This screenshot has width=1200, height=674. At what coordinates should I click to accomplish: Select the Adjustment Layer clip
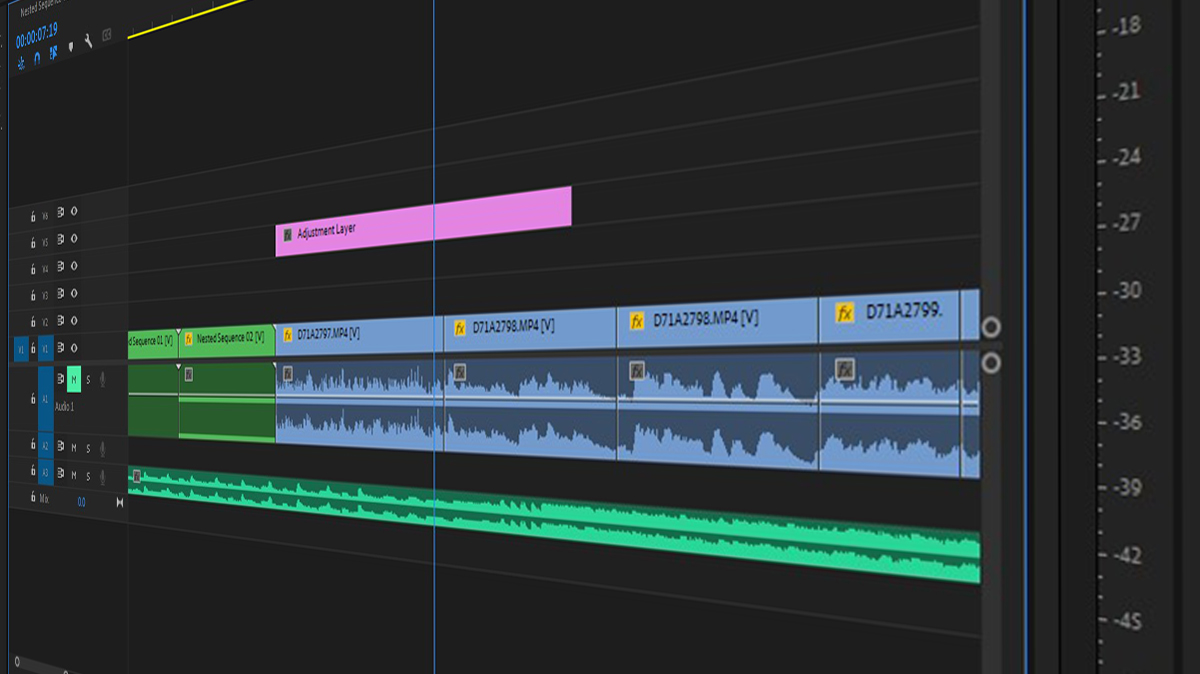424,221
